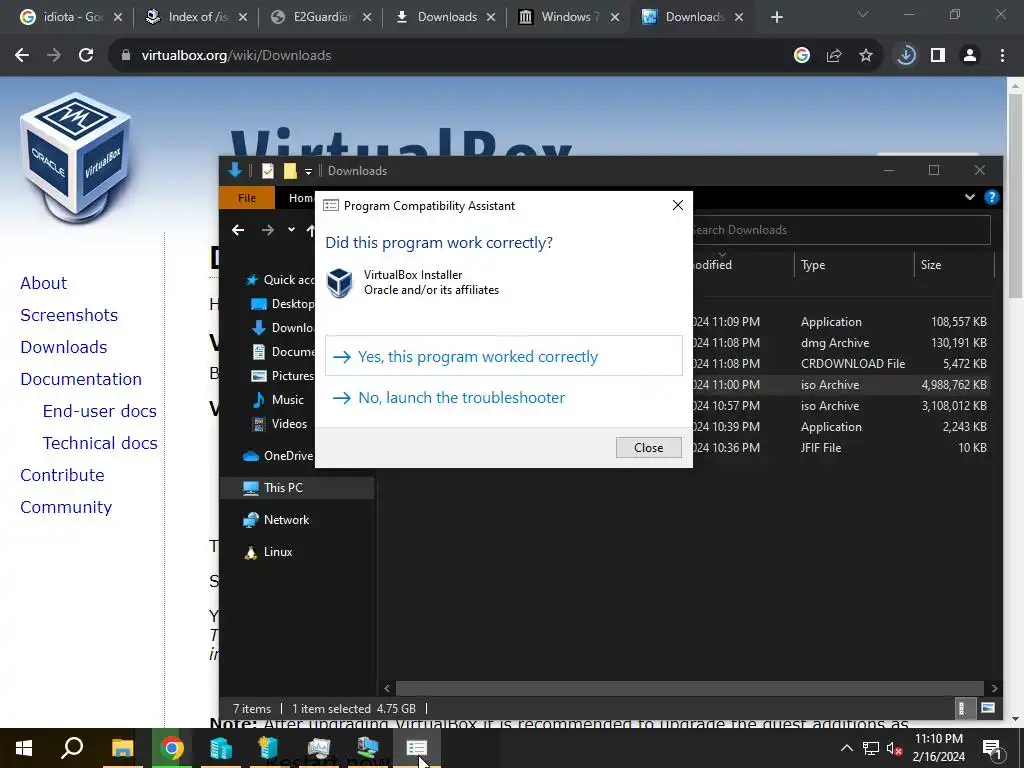
Task: Open the Documentation link in sidebar
Action: 81,379
